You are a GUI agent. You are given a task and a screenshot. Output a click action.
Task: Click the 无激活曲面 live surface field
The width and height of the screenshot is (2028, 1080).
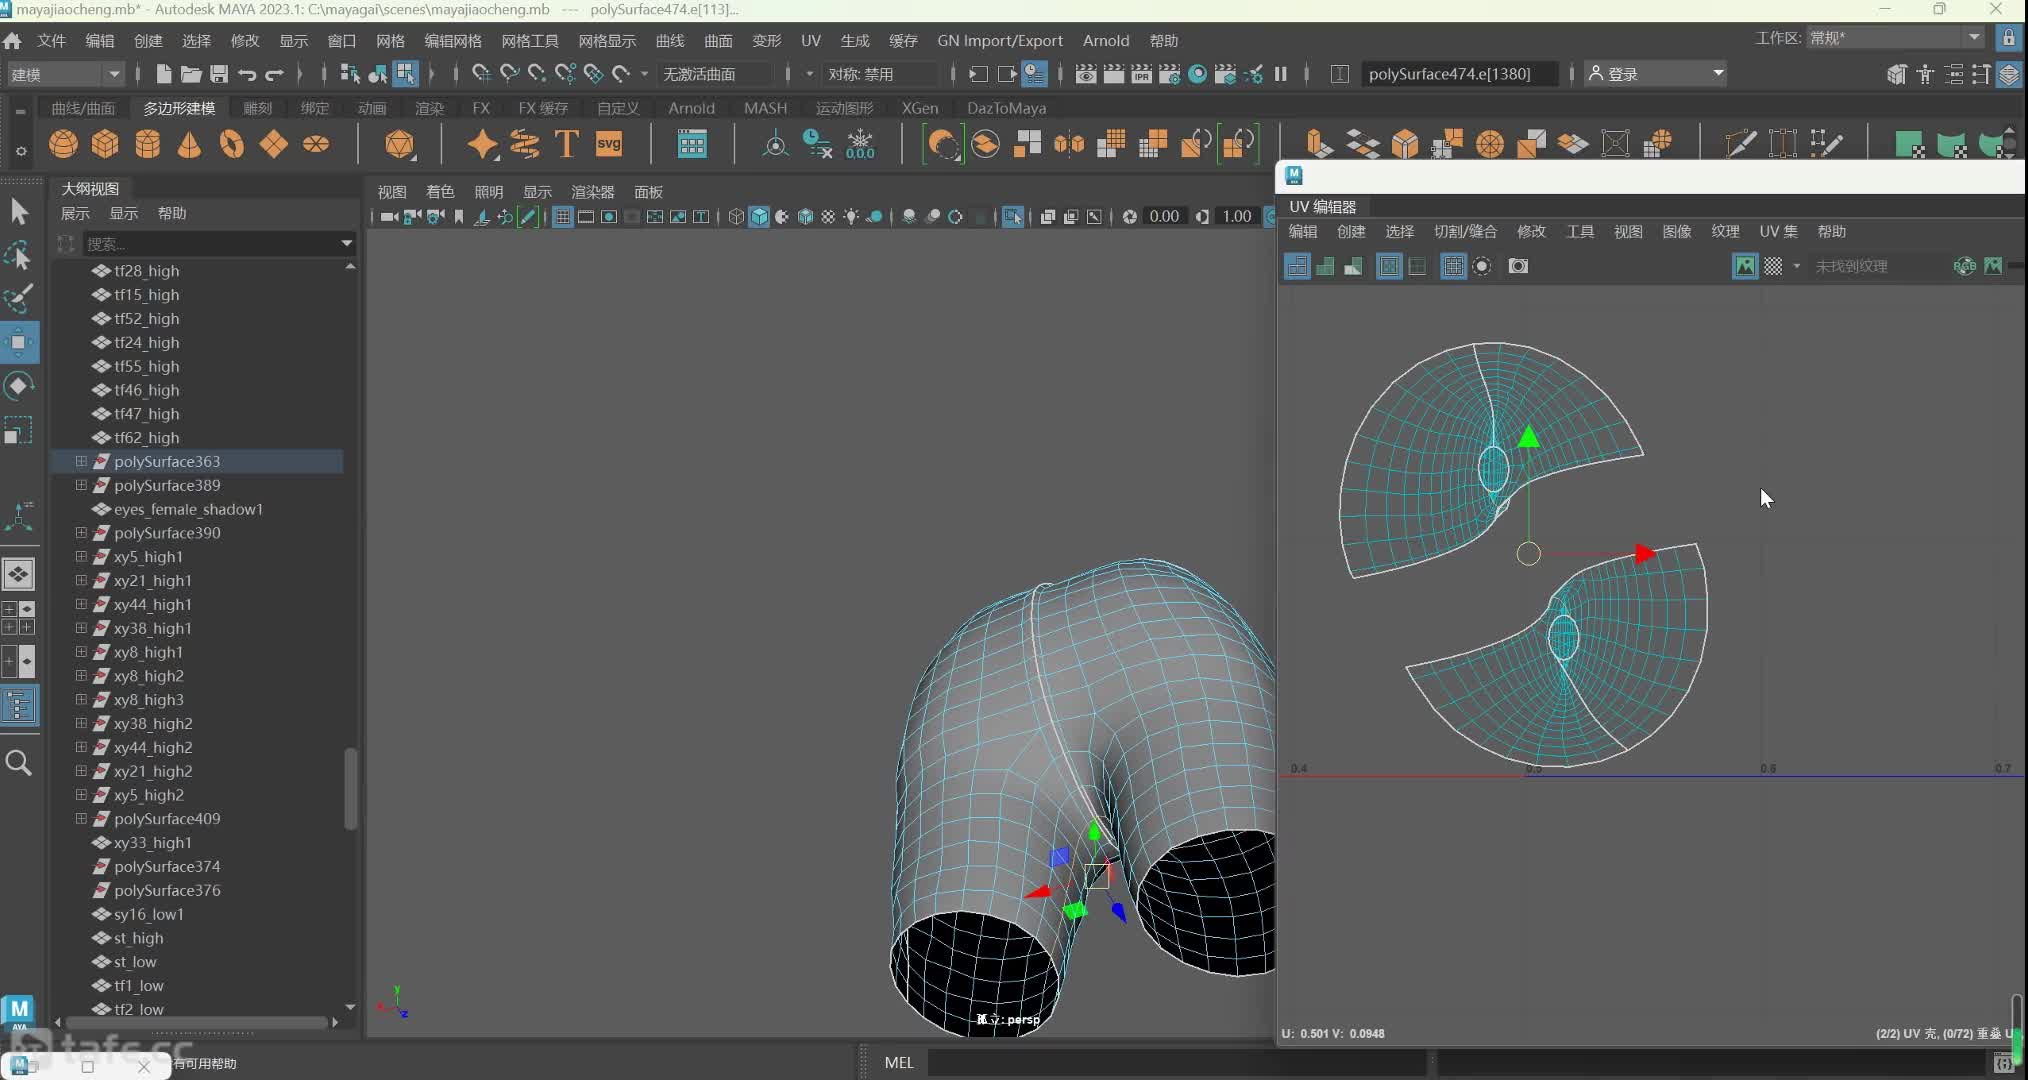pos(714,74)
